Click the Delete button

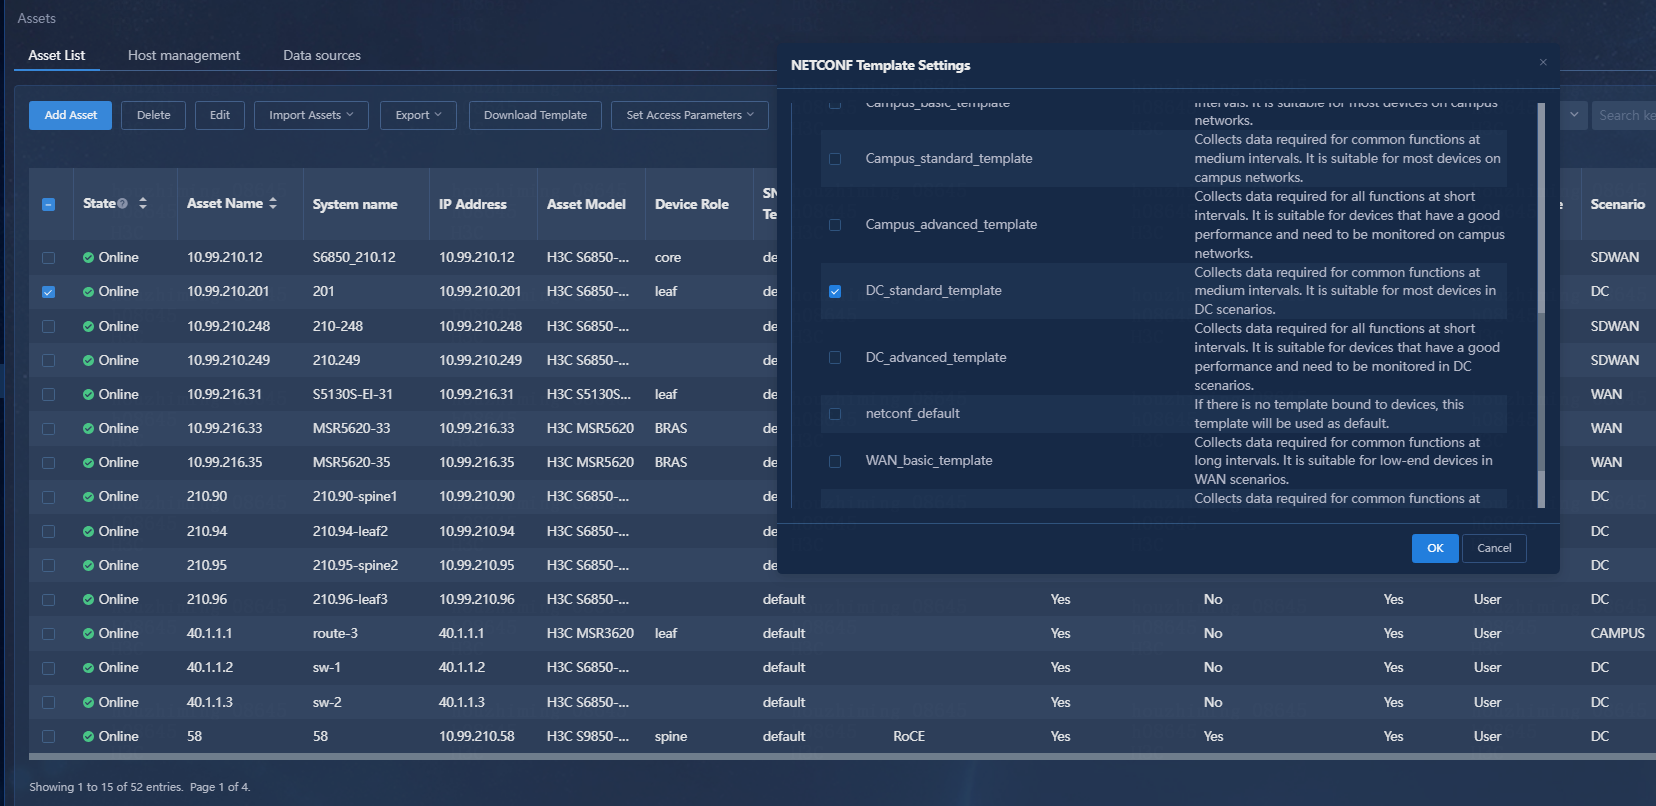(153, 115)
